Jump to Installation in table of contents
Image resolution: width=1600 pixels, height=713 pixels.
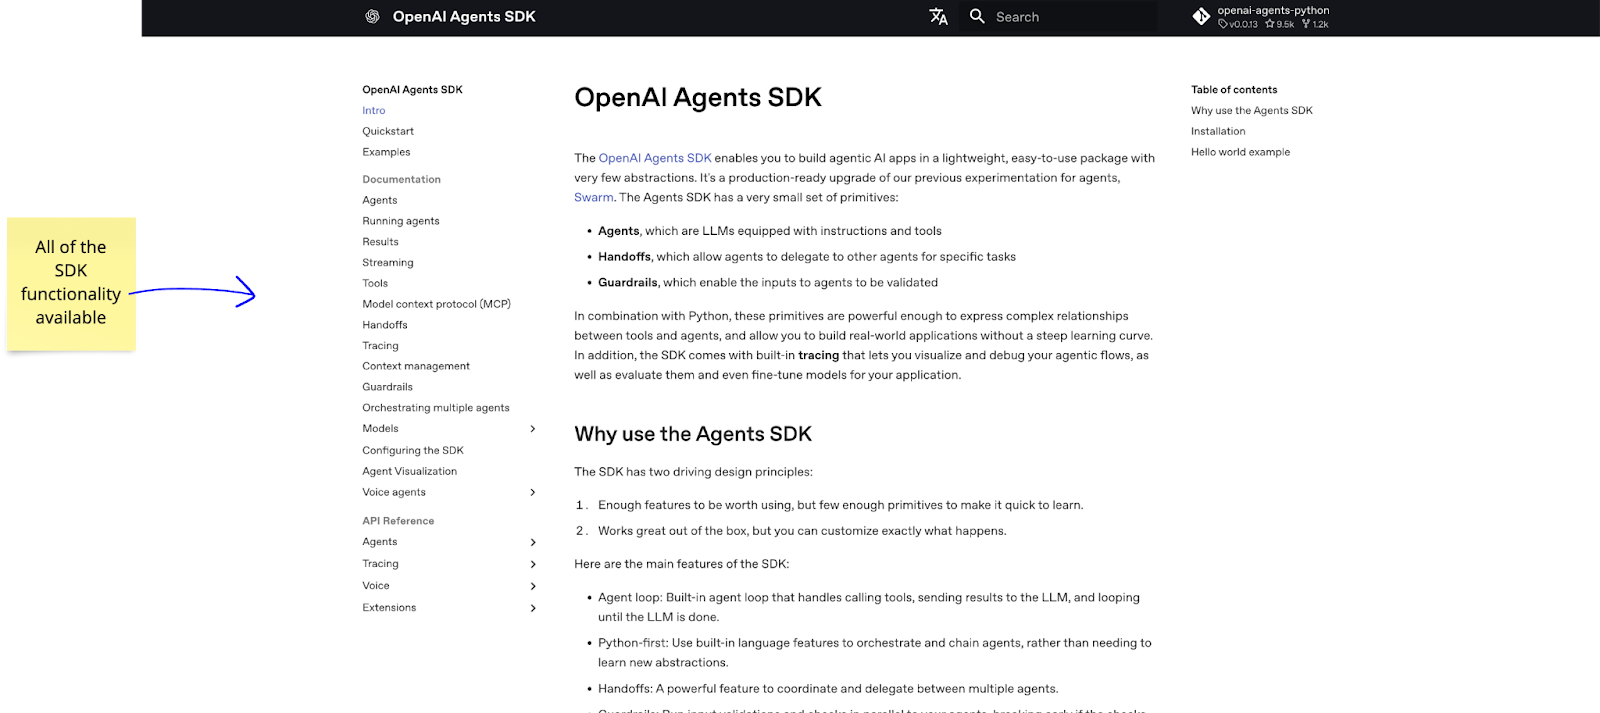click(1218, 131)
